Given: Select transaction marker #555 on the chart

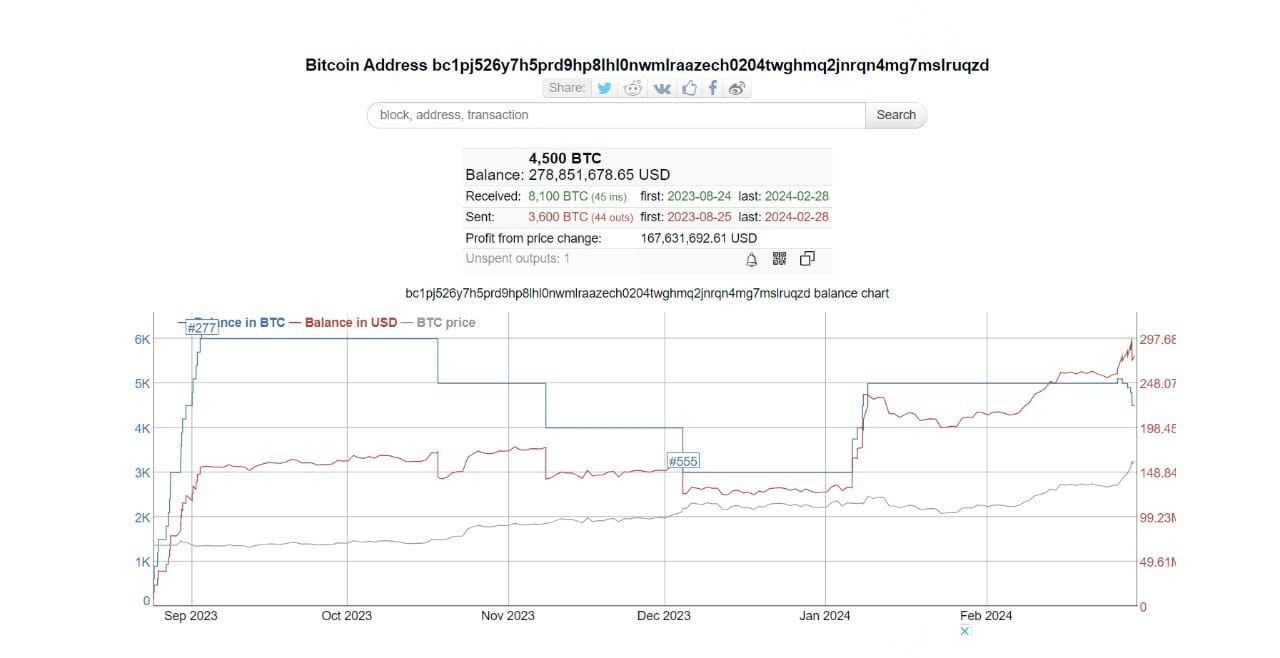Looking at the screenshot, I should 684,460.
